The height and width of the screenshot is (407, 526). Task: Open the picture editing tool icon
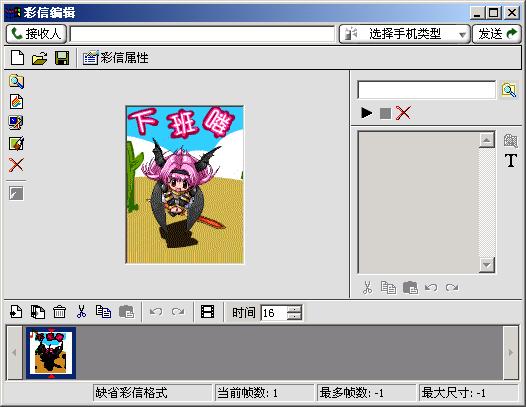point(16,102)
